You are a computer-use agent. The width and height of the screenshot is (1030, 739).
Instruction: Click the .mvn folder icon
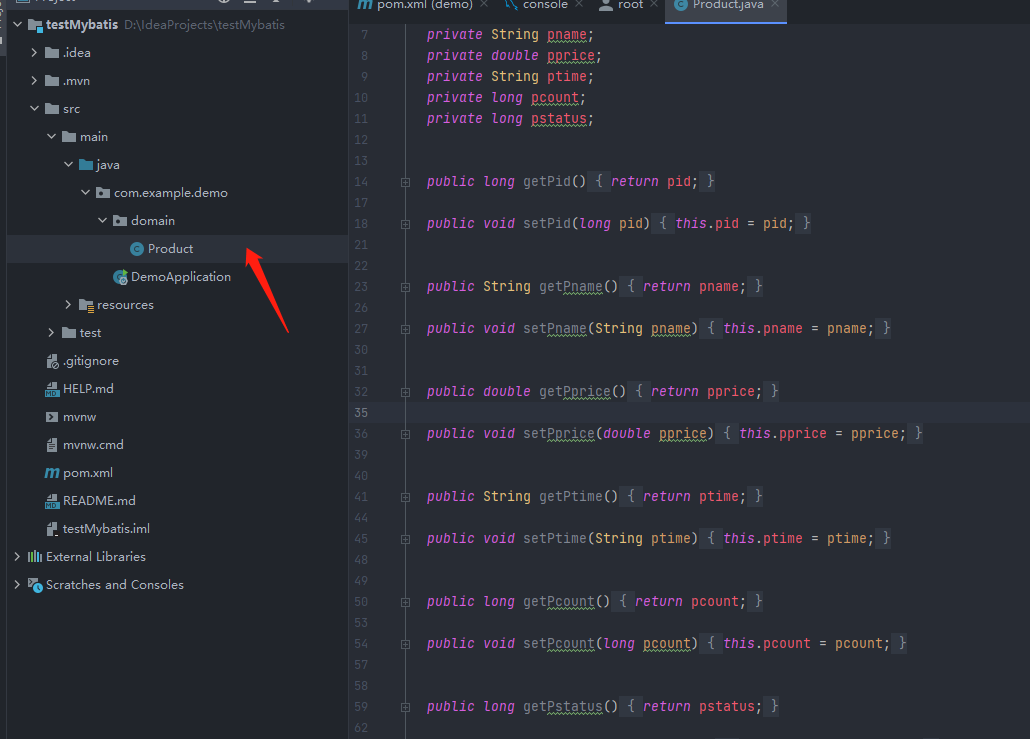click(x=52, y=81)
